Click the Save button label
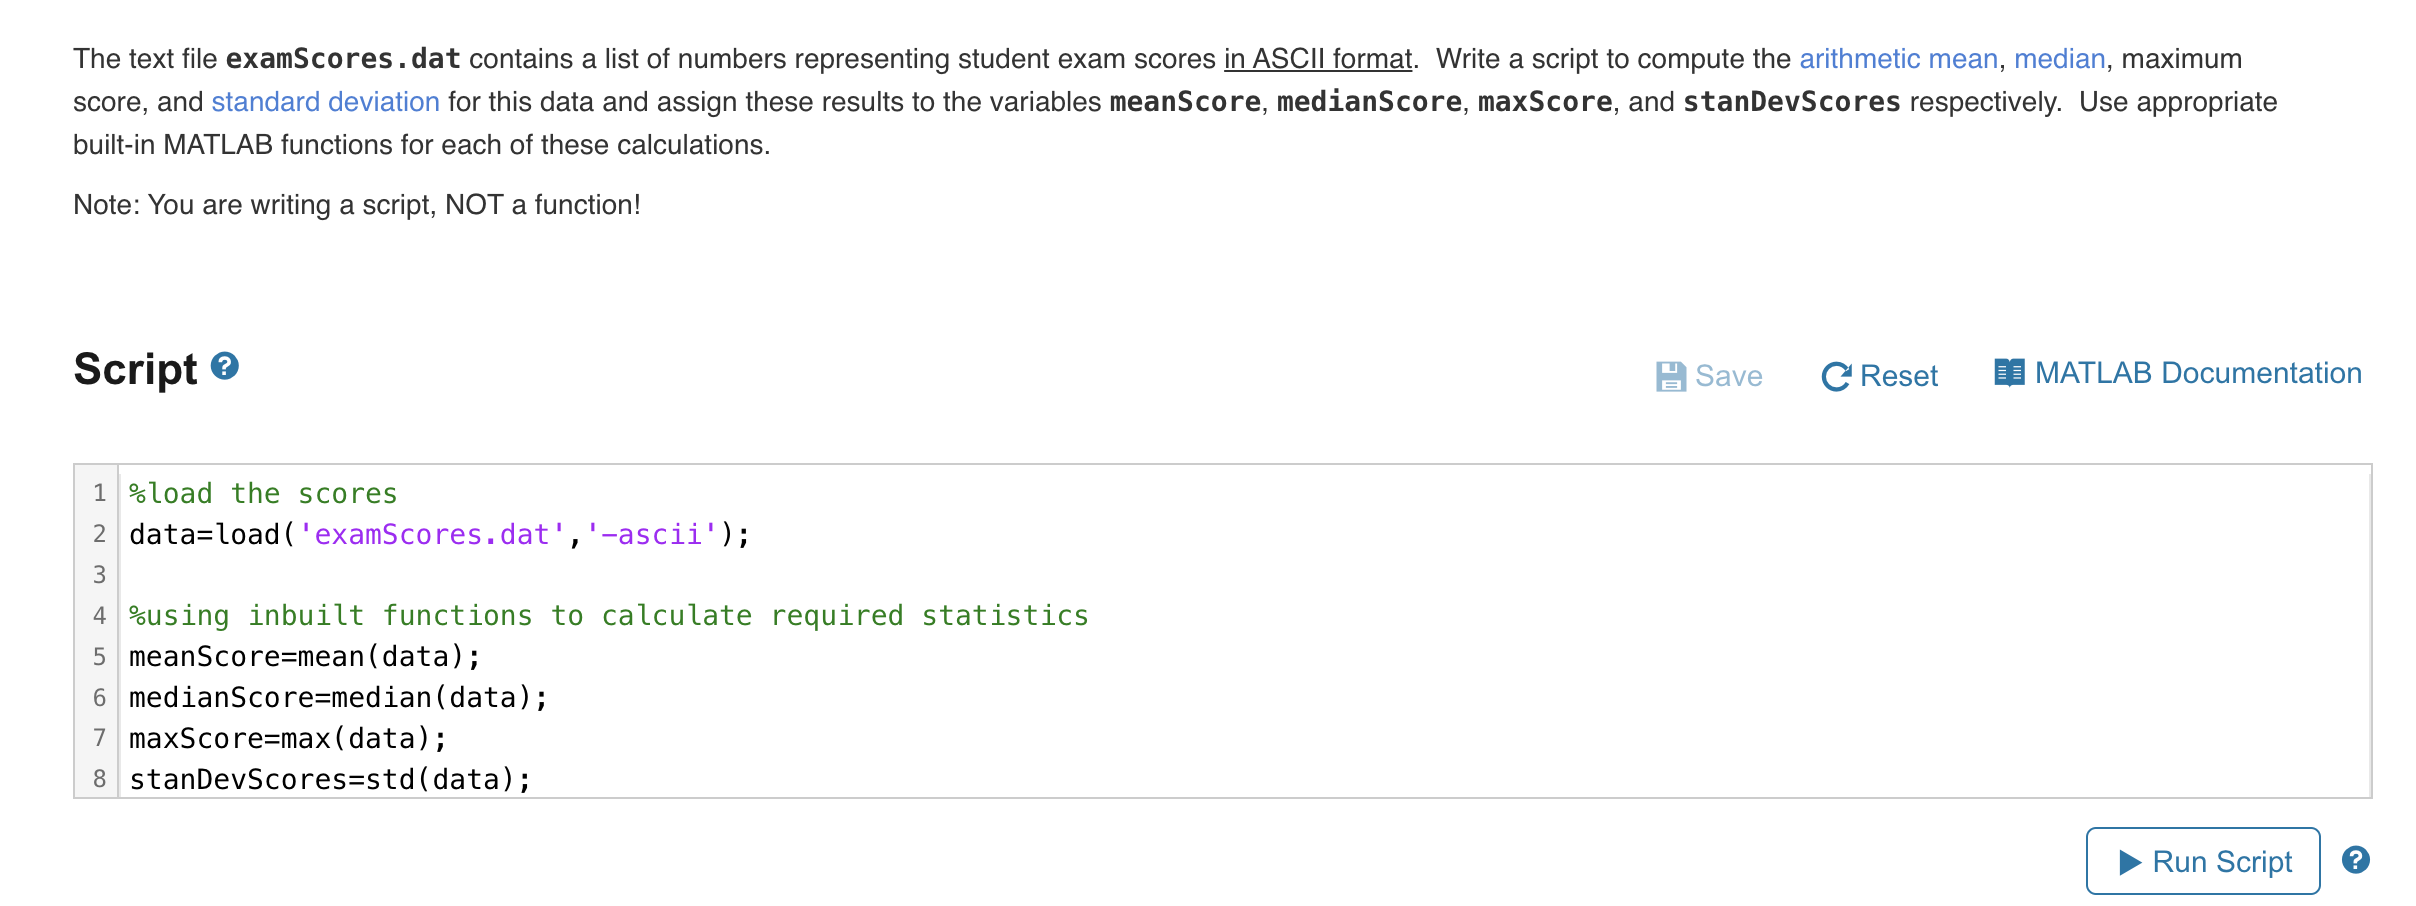Viewport: 2416px width, 906px height. point(1726,375)
